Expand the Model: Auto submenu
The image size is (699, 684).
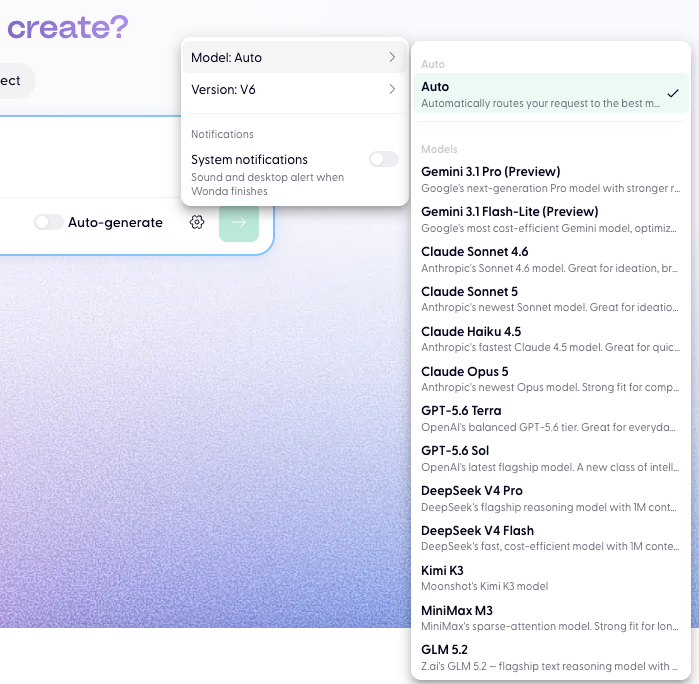coord(294,58)
